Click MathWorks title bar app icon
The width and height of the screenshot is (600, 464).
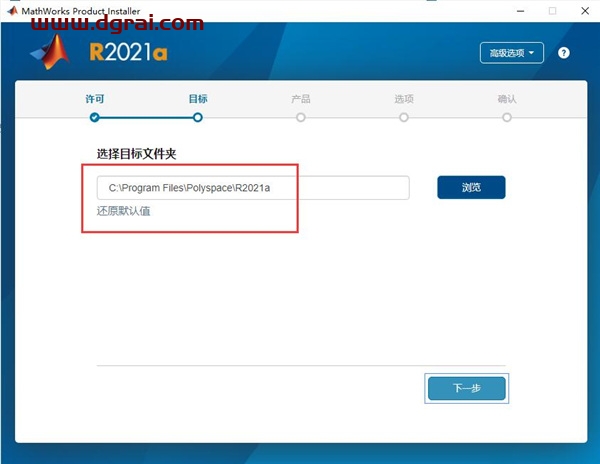coord(12,11)
